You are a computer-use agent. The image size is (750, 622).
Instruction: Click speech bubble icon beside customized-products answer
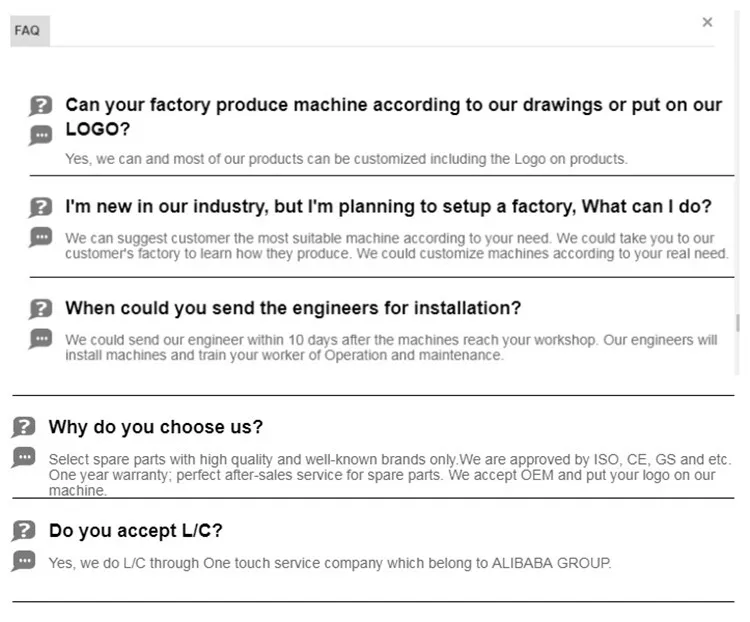pos(40,135)
